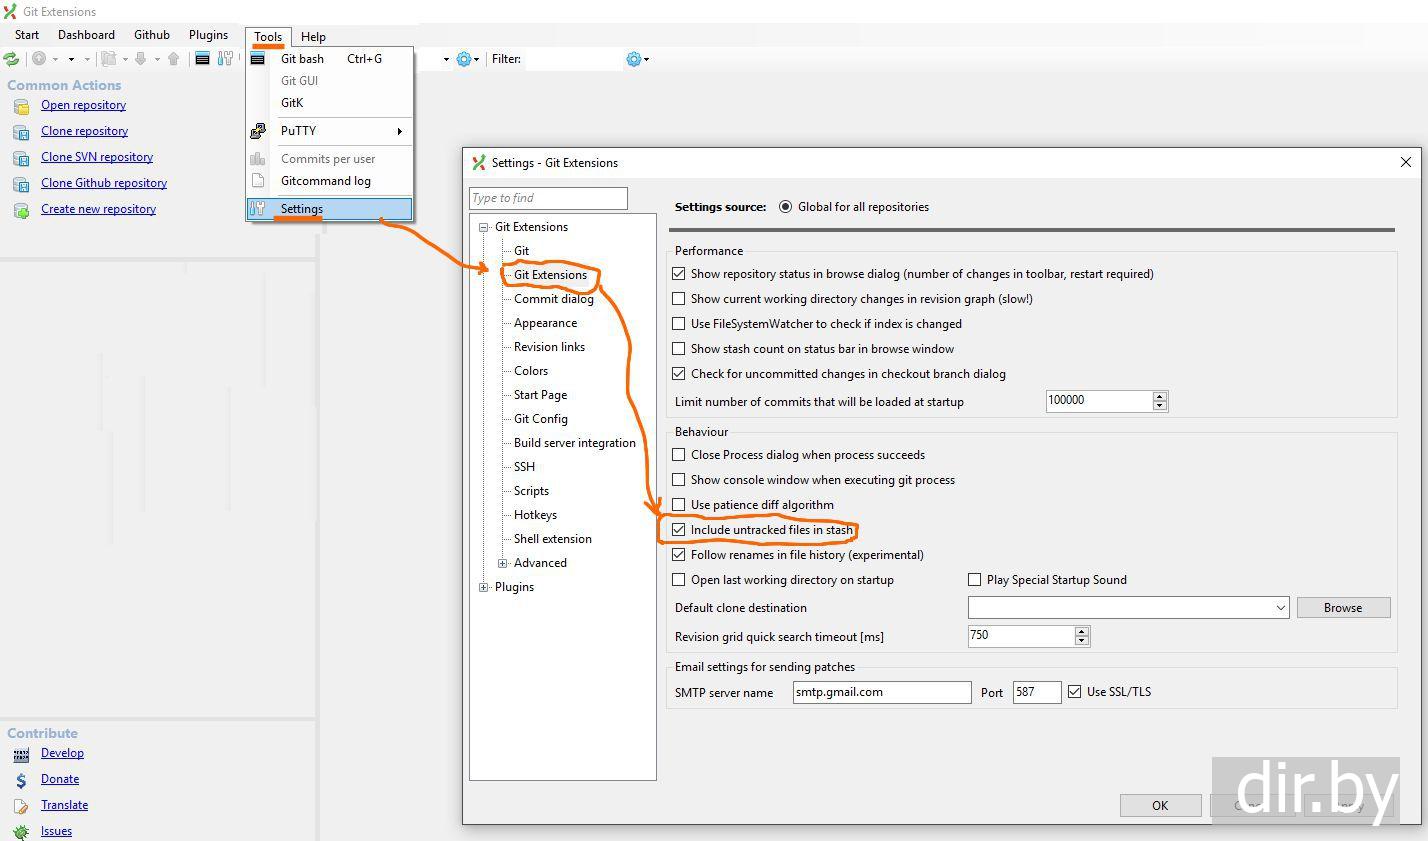Click the Donate dollar sign icon
Viewport: 1428px width, 841px height.
pos(21,780)
